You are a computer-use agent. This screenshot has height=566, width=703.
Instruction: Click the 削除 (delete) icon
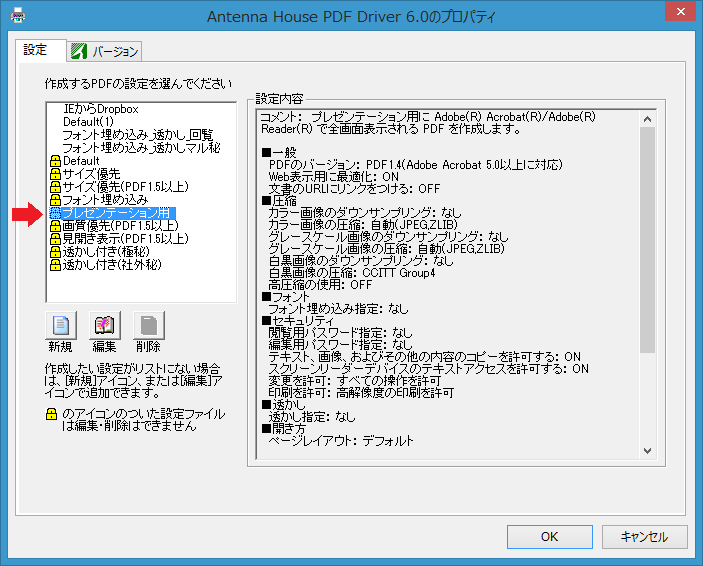(x=148, y=325)
